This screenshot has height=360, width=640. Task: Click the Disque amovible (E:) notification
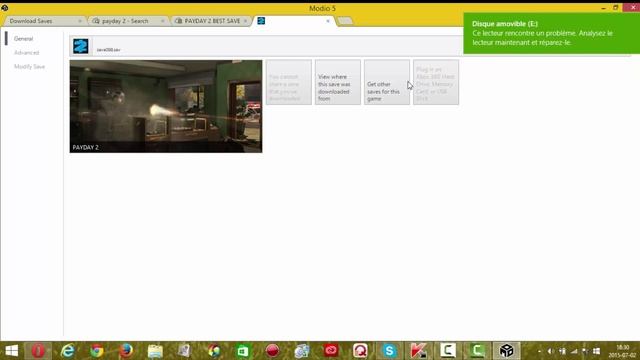pyautogui.click(x=551, y=33)
